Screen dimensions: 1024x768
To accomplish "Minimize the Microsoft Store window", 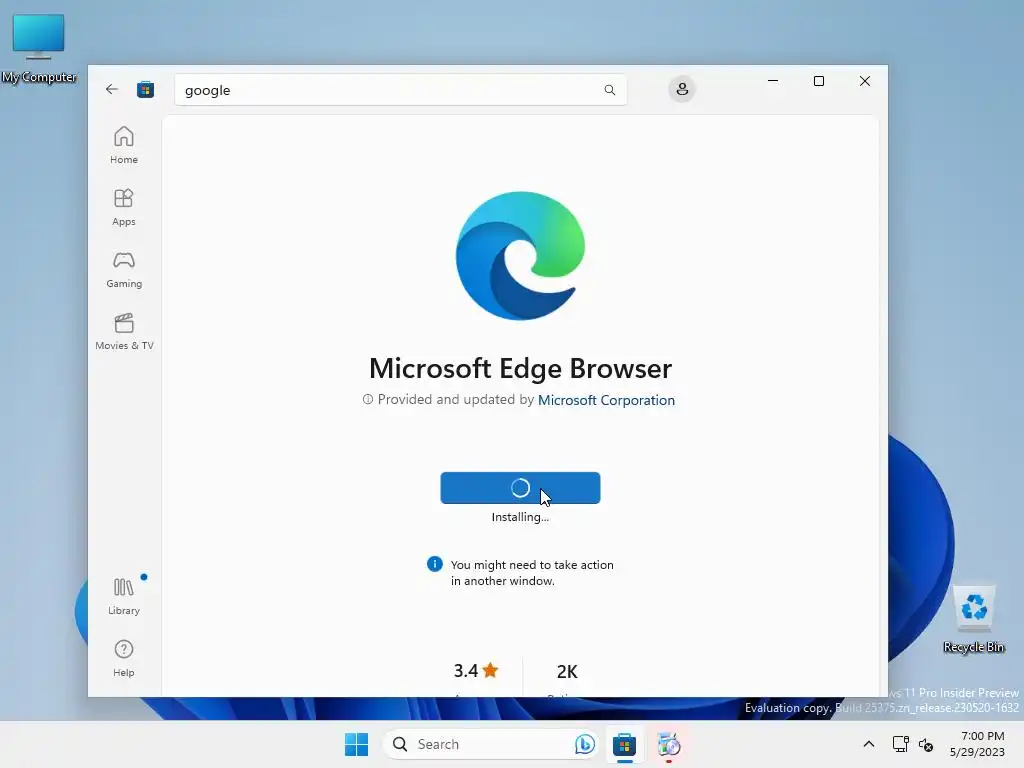I will pyautogui.click(x=773, y=81).
